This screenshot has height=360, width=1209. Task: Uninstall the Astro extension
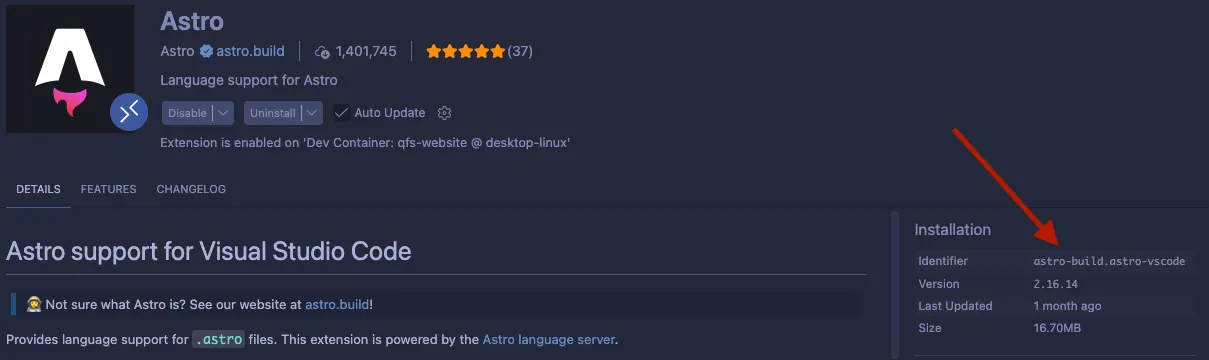[x=272, y=113]
